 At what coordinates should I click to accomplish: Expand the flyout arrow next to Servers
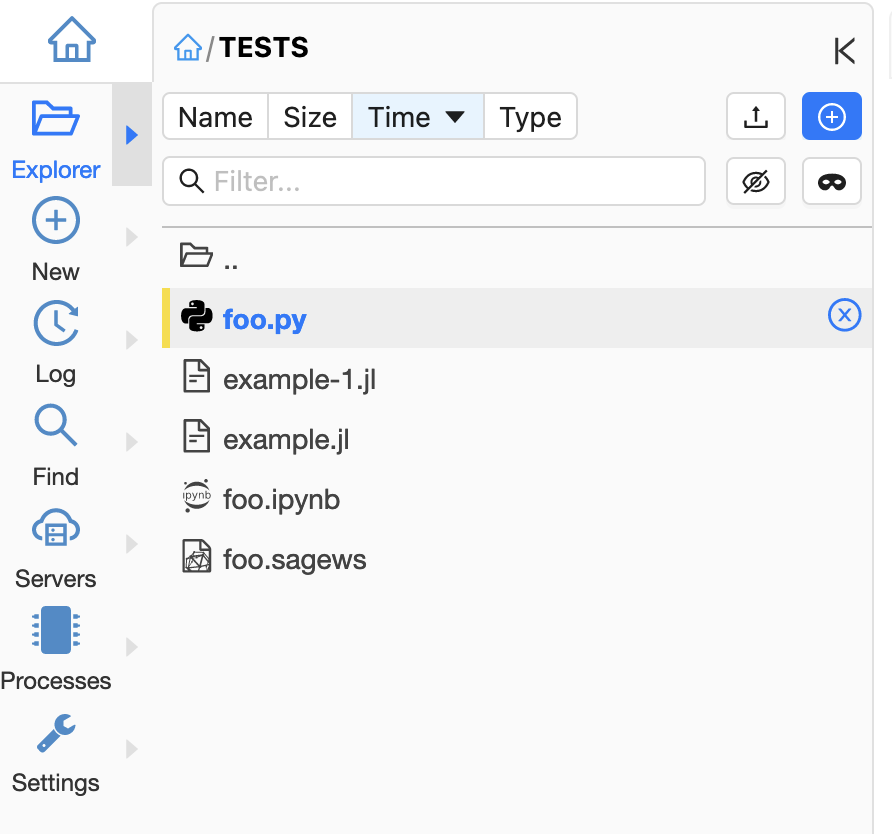131,544
